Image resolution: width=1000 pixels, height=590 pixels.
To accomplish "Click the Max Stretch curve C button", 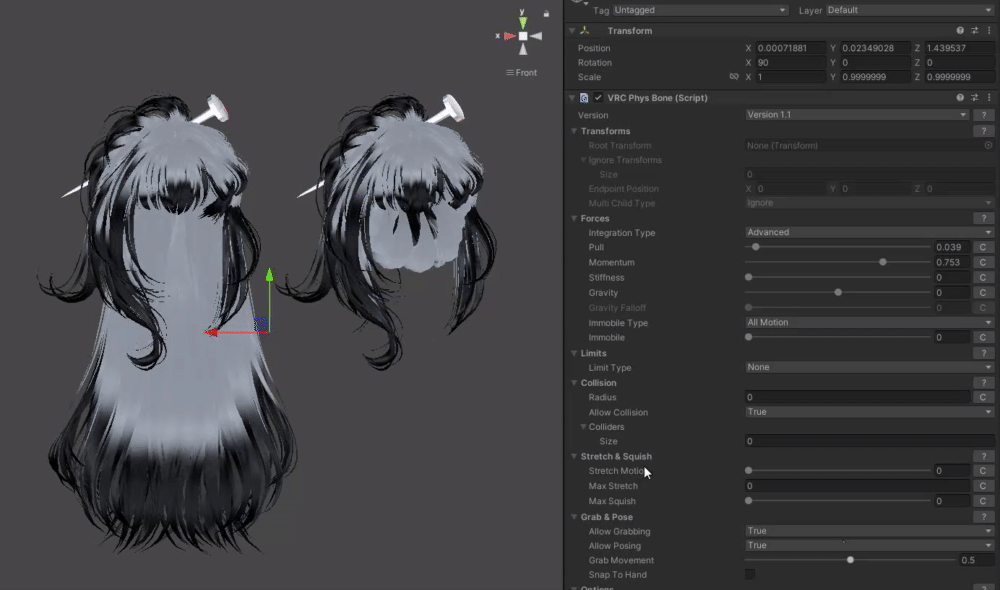I will point(983,486).
